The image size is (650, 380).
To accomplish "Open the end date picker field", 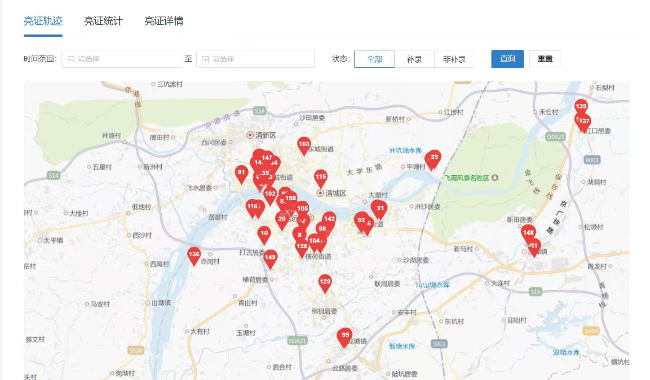I will pos(255,59).
